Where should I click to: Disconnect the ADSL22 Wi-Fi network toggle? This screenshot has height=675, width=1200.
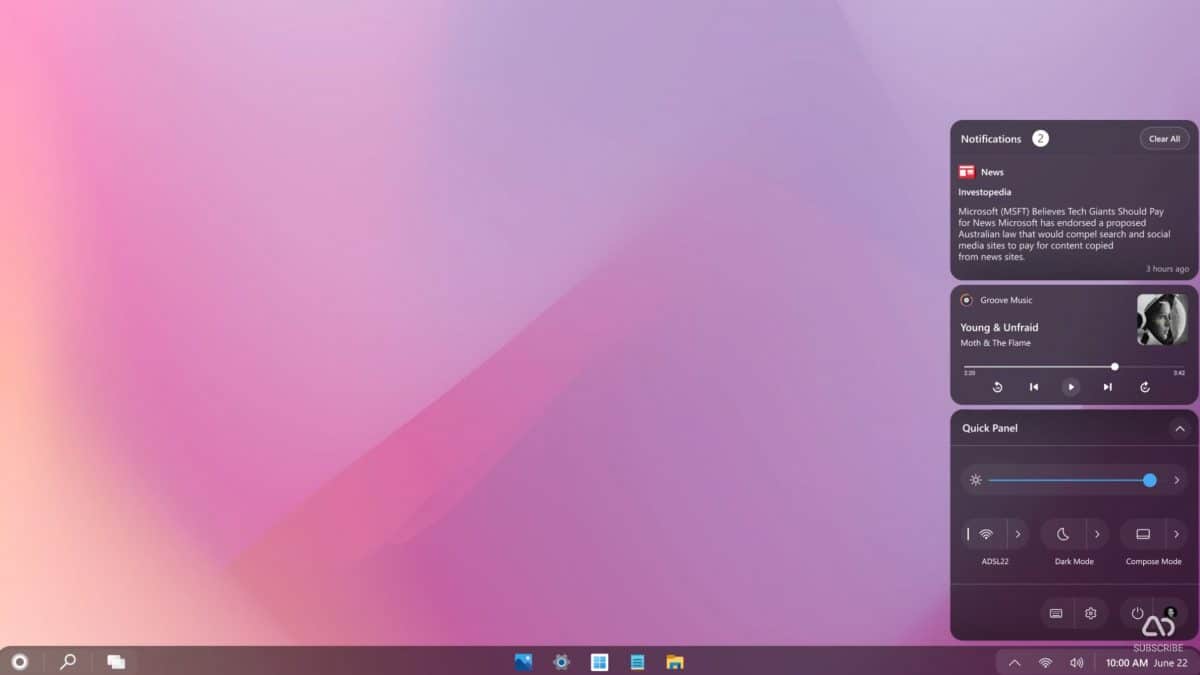988,533
